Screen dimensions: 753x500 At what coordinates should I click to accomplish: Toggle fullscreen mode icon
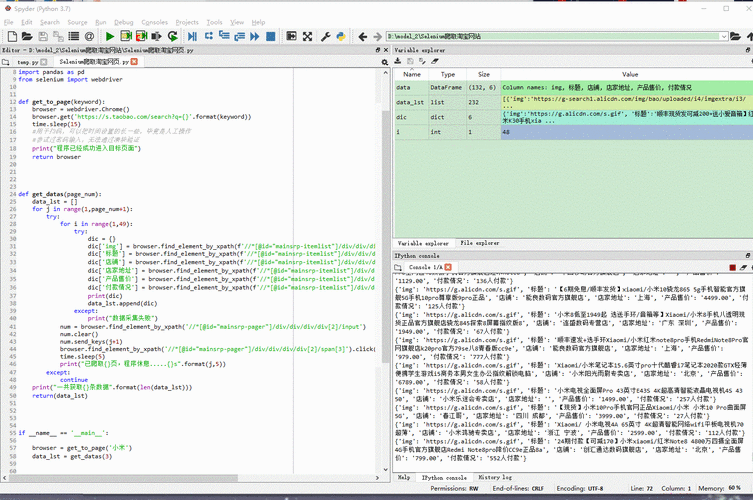[307, 36]
